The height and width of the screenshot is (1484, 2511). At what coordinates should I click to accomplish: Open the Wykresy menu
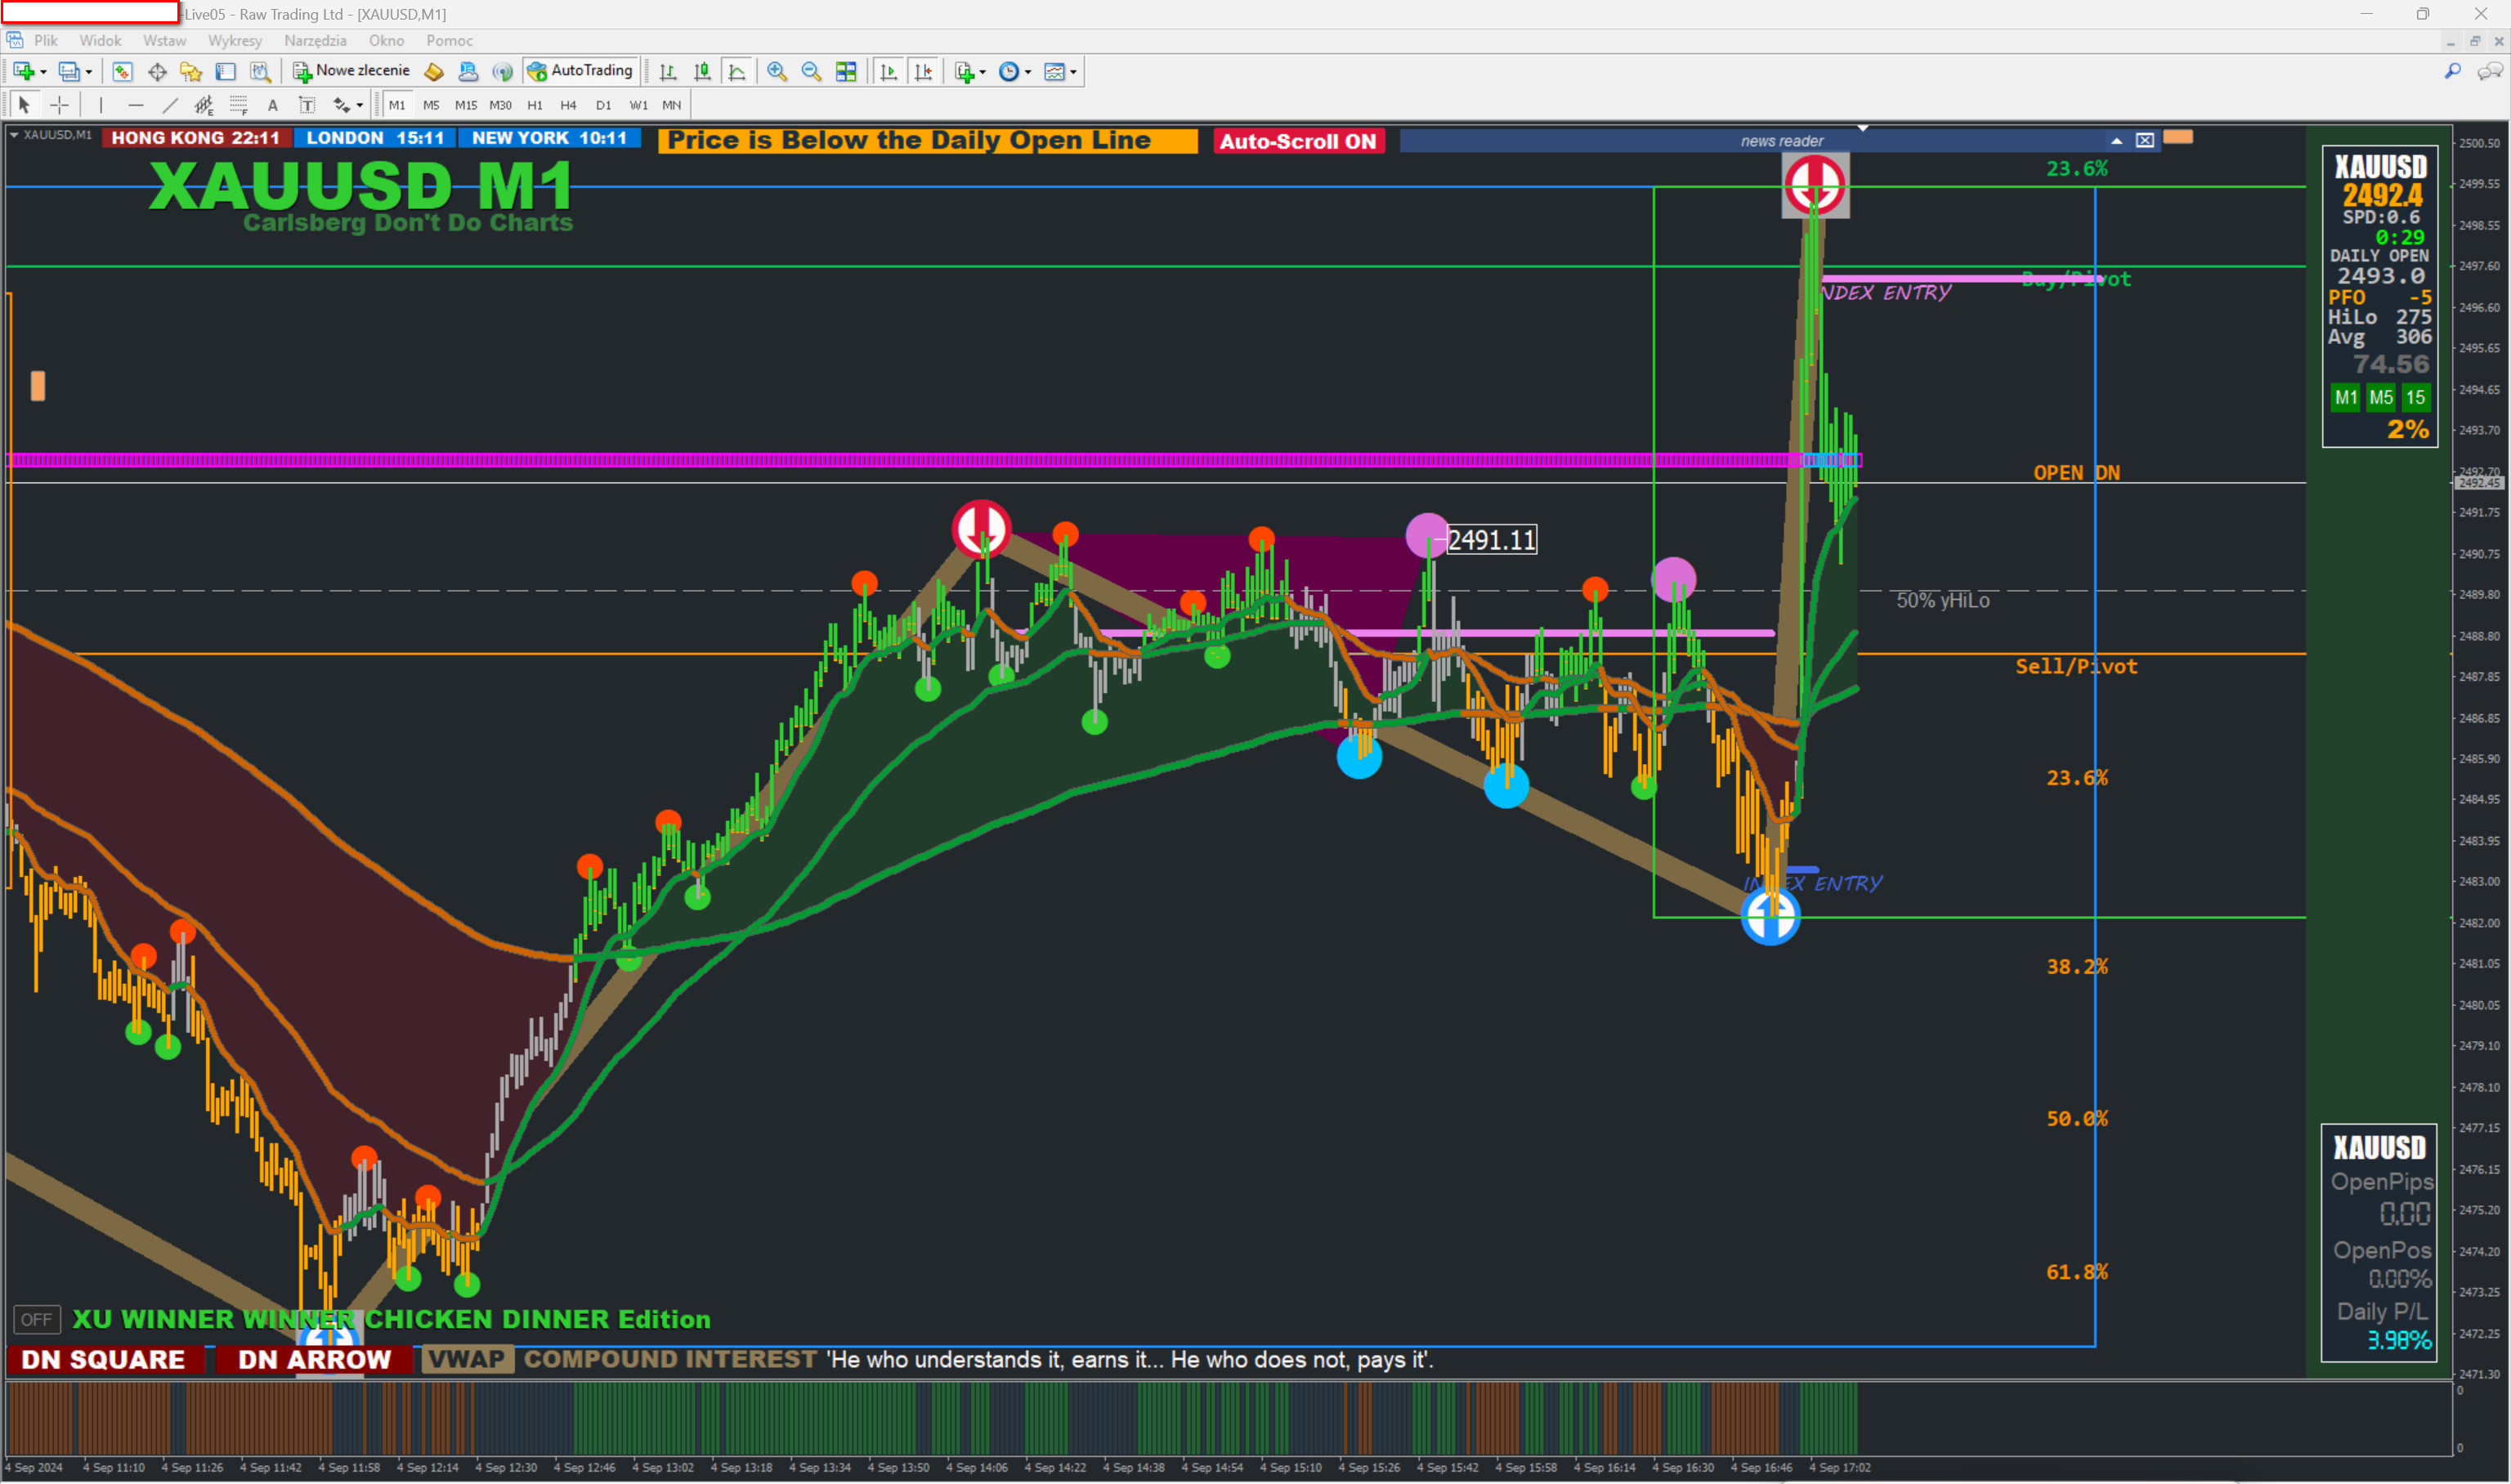(235, 41)
